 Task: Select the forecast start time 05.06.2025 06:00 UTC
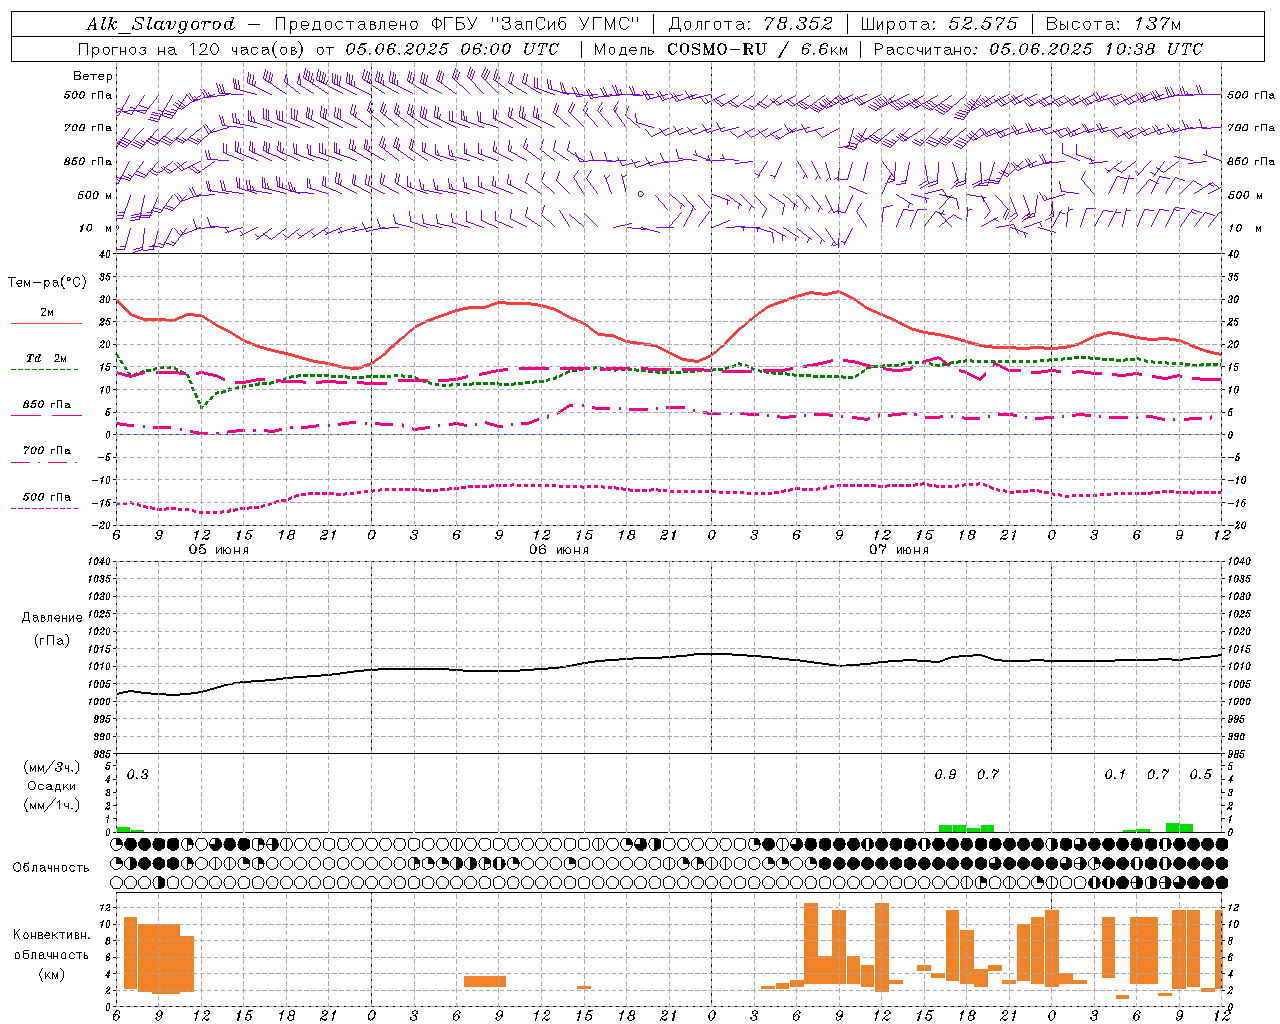[452, 49]
